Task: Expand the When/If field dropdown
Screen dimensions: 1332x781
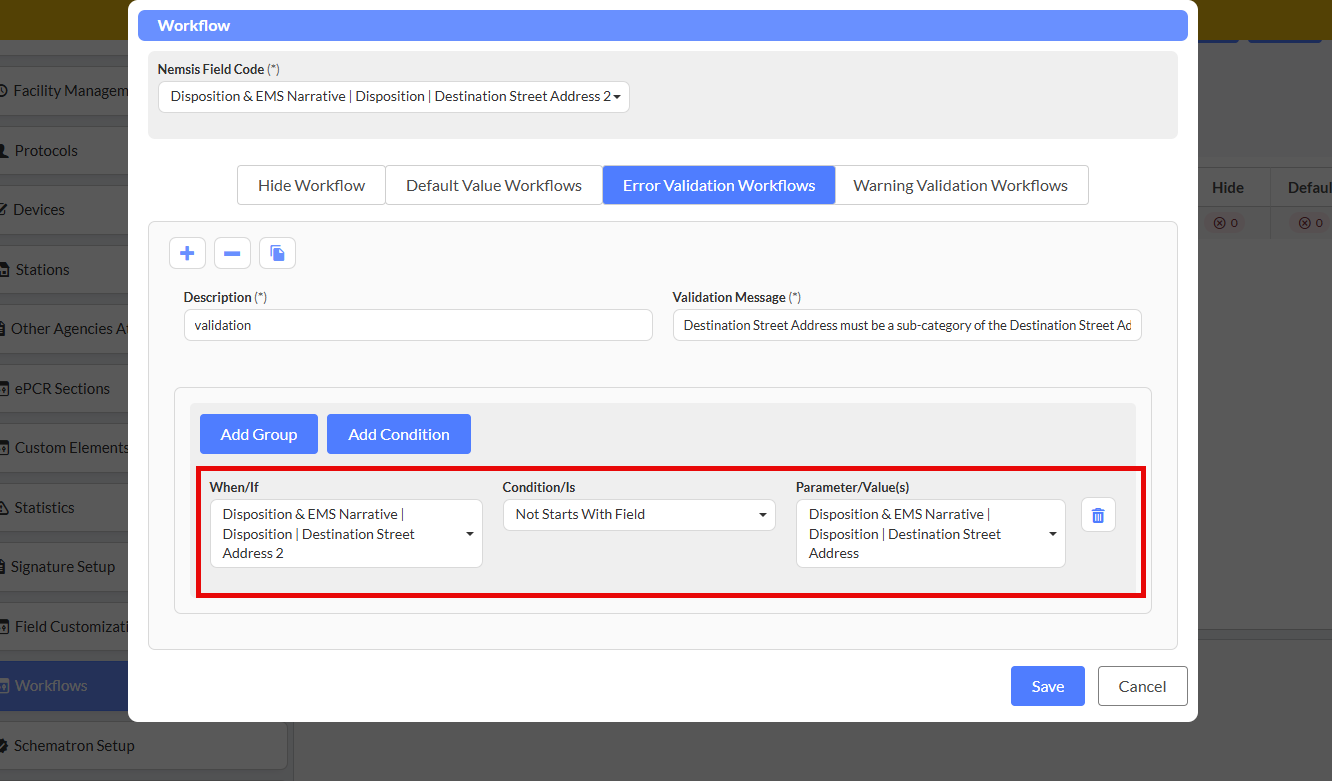Action: (346, 534)
